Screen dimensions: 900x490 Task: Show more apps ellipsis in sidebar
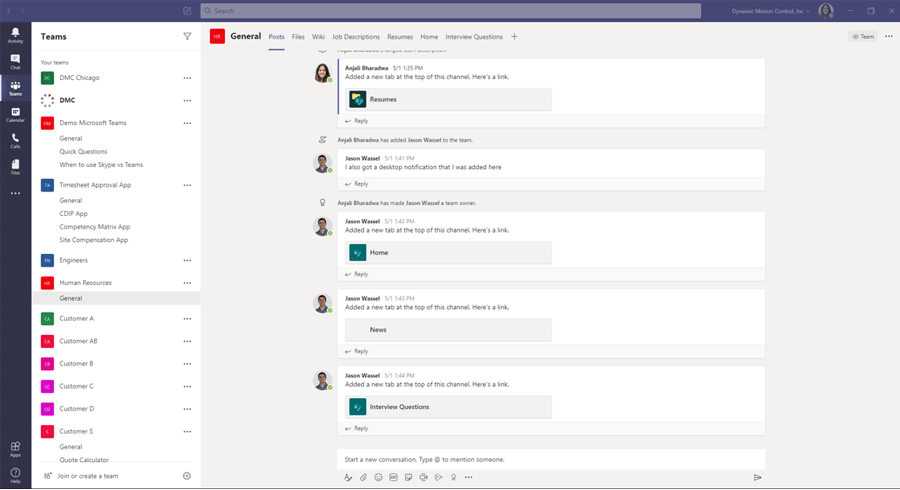coord(15,193)
